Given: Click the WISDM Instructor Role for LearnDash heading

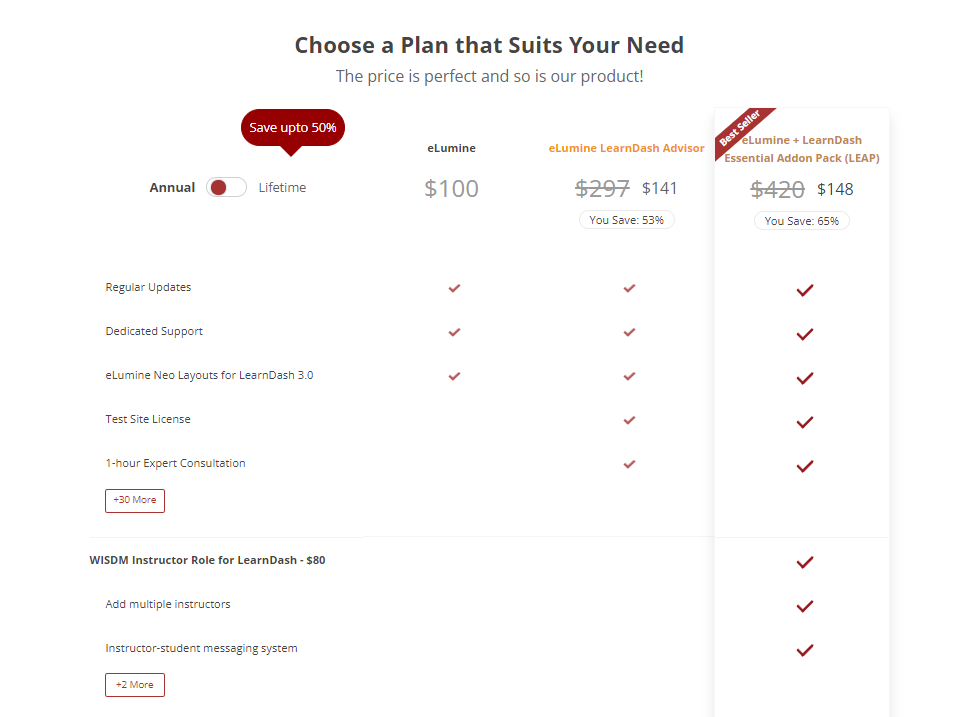Looking at the screenshot, I should (207, 560).
